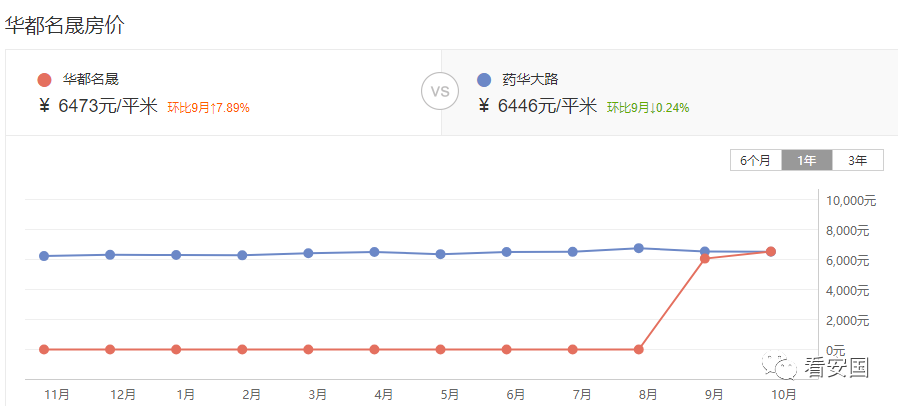Click the blue data point at 4月
The height and width of the screenshot is (406, 898).
(x=375, y=251)
